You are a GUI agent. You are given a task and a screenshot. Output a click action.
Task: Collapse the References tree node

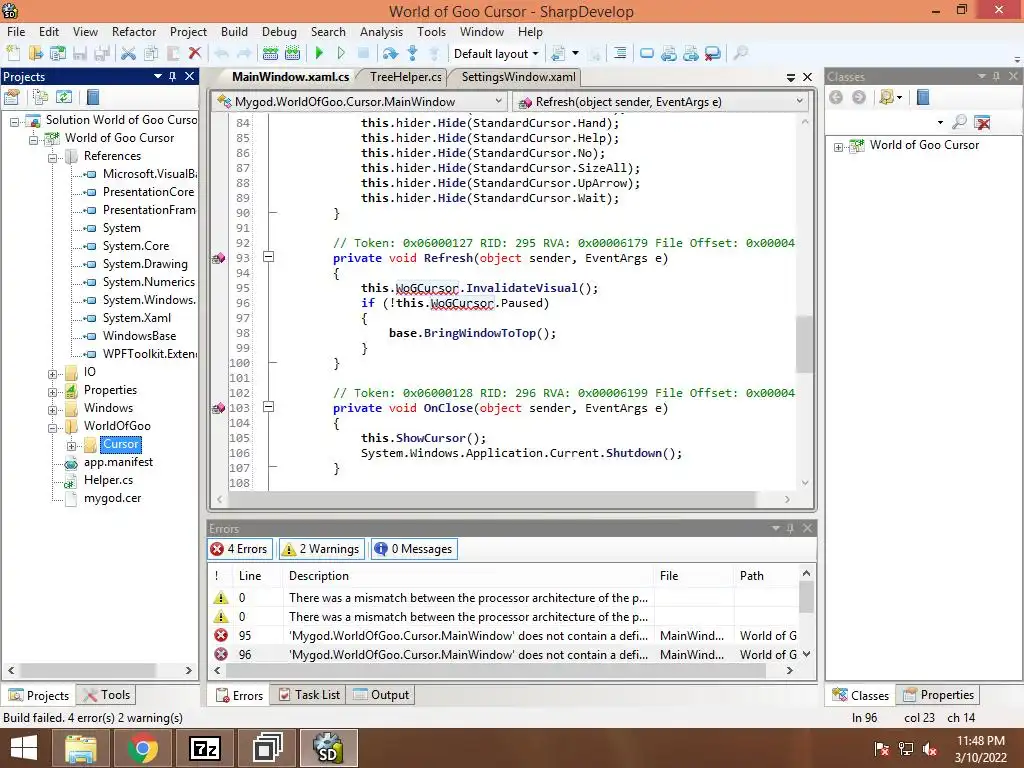coord(52,157)
